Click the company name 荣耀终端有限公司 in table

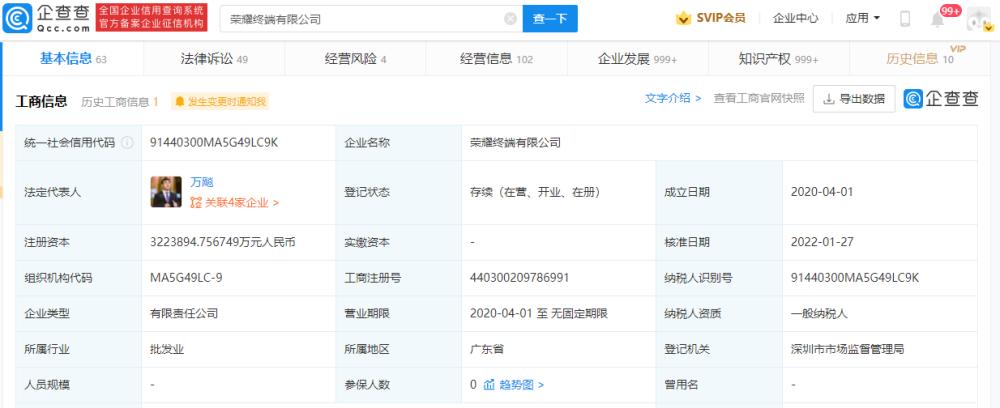(x=515, y=143)
